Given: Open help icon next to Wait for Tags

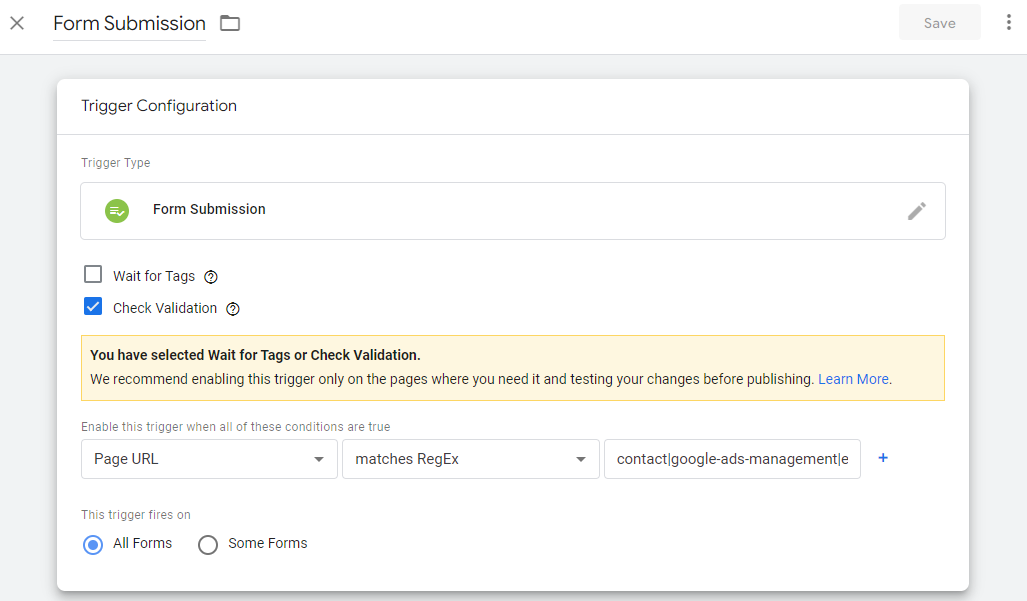Looking at the screenshot, I should (211, 277).
